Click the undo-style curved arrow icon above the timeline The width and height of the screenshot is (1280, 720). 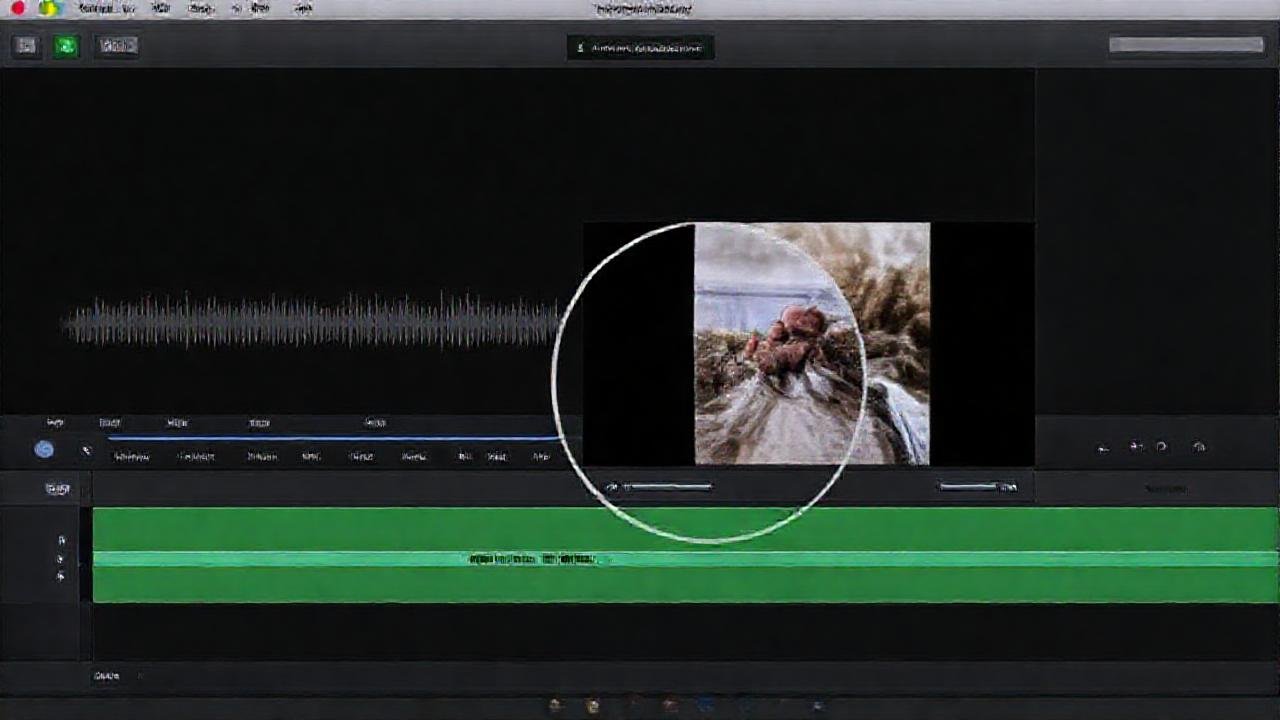1163,447
